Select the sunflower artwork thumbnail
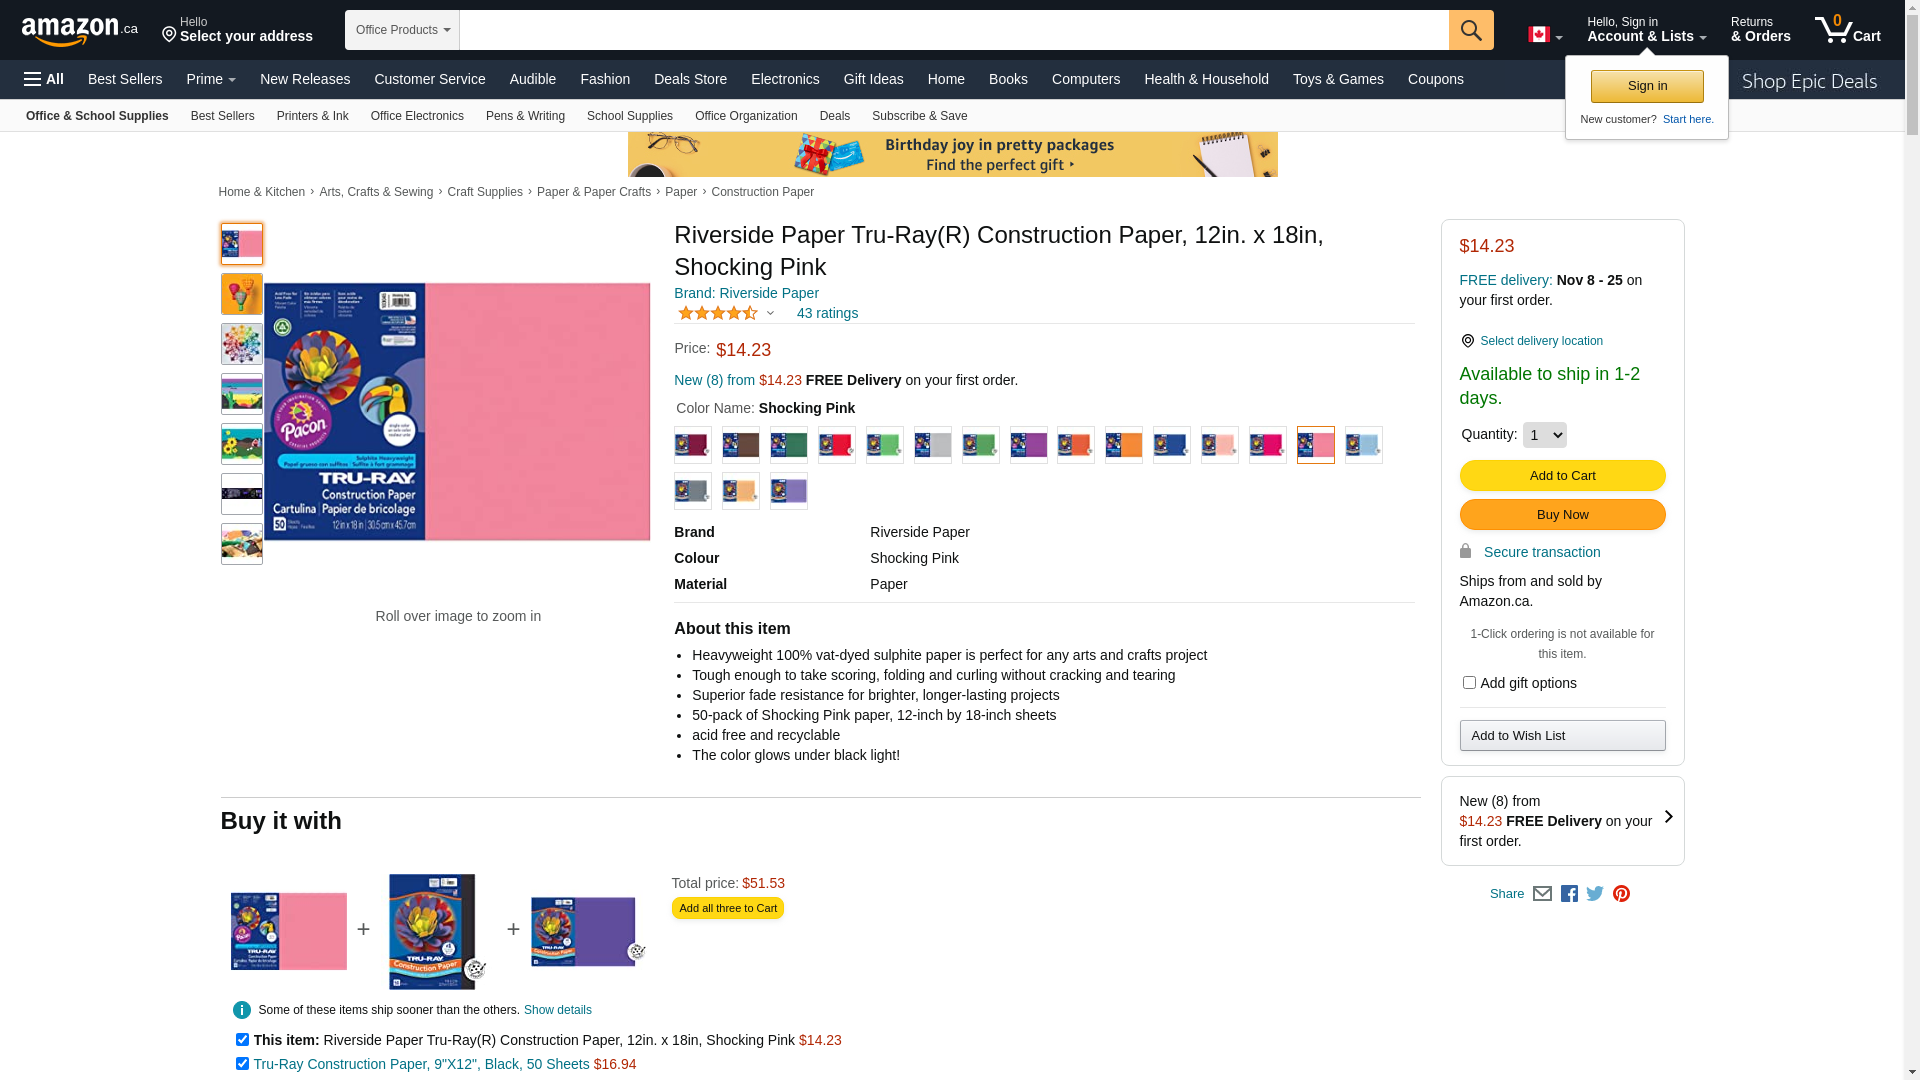Viewport: 1920px width, 1080px height. (242, 444)
